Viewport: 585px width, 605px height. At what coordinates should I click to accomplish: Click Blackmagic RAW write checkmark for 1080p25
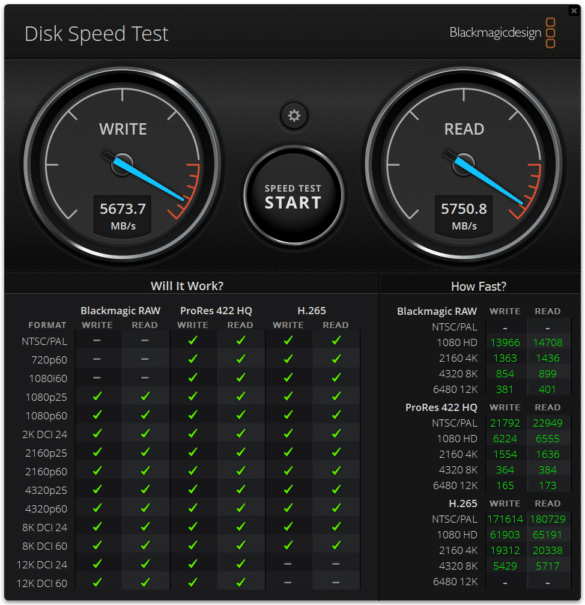tap(97, 396)
